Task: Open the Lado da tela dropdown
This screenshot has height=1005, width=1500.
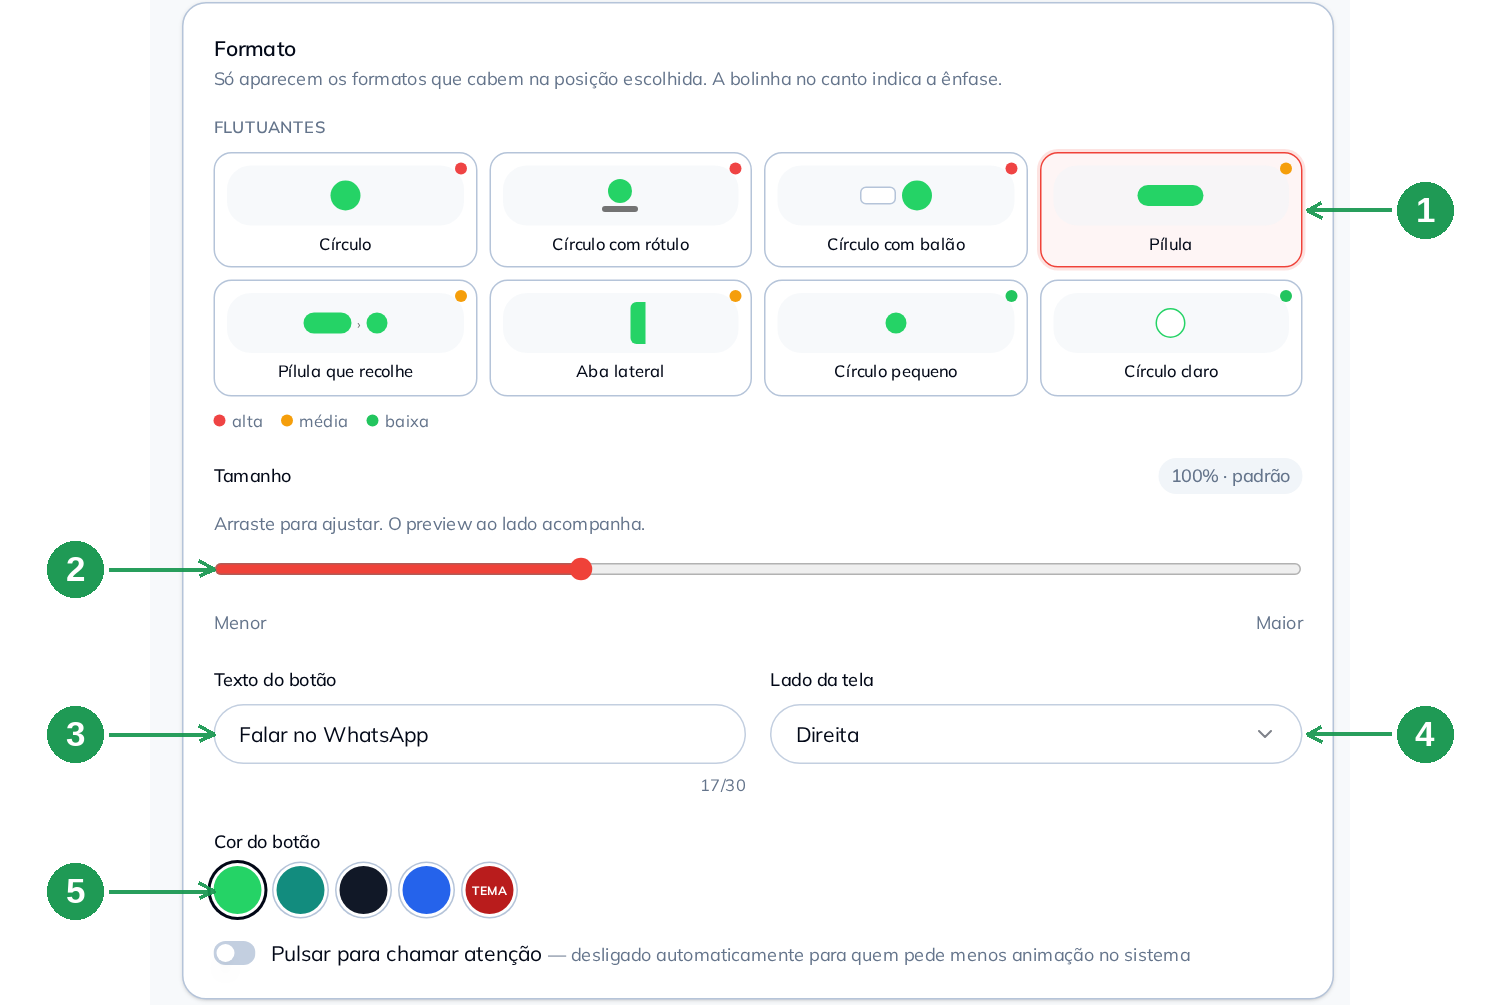Action: coord(1036,734)
